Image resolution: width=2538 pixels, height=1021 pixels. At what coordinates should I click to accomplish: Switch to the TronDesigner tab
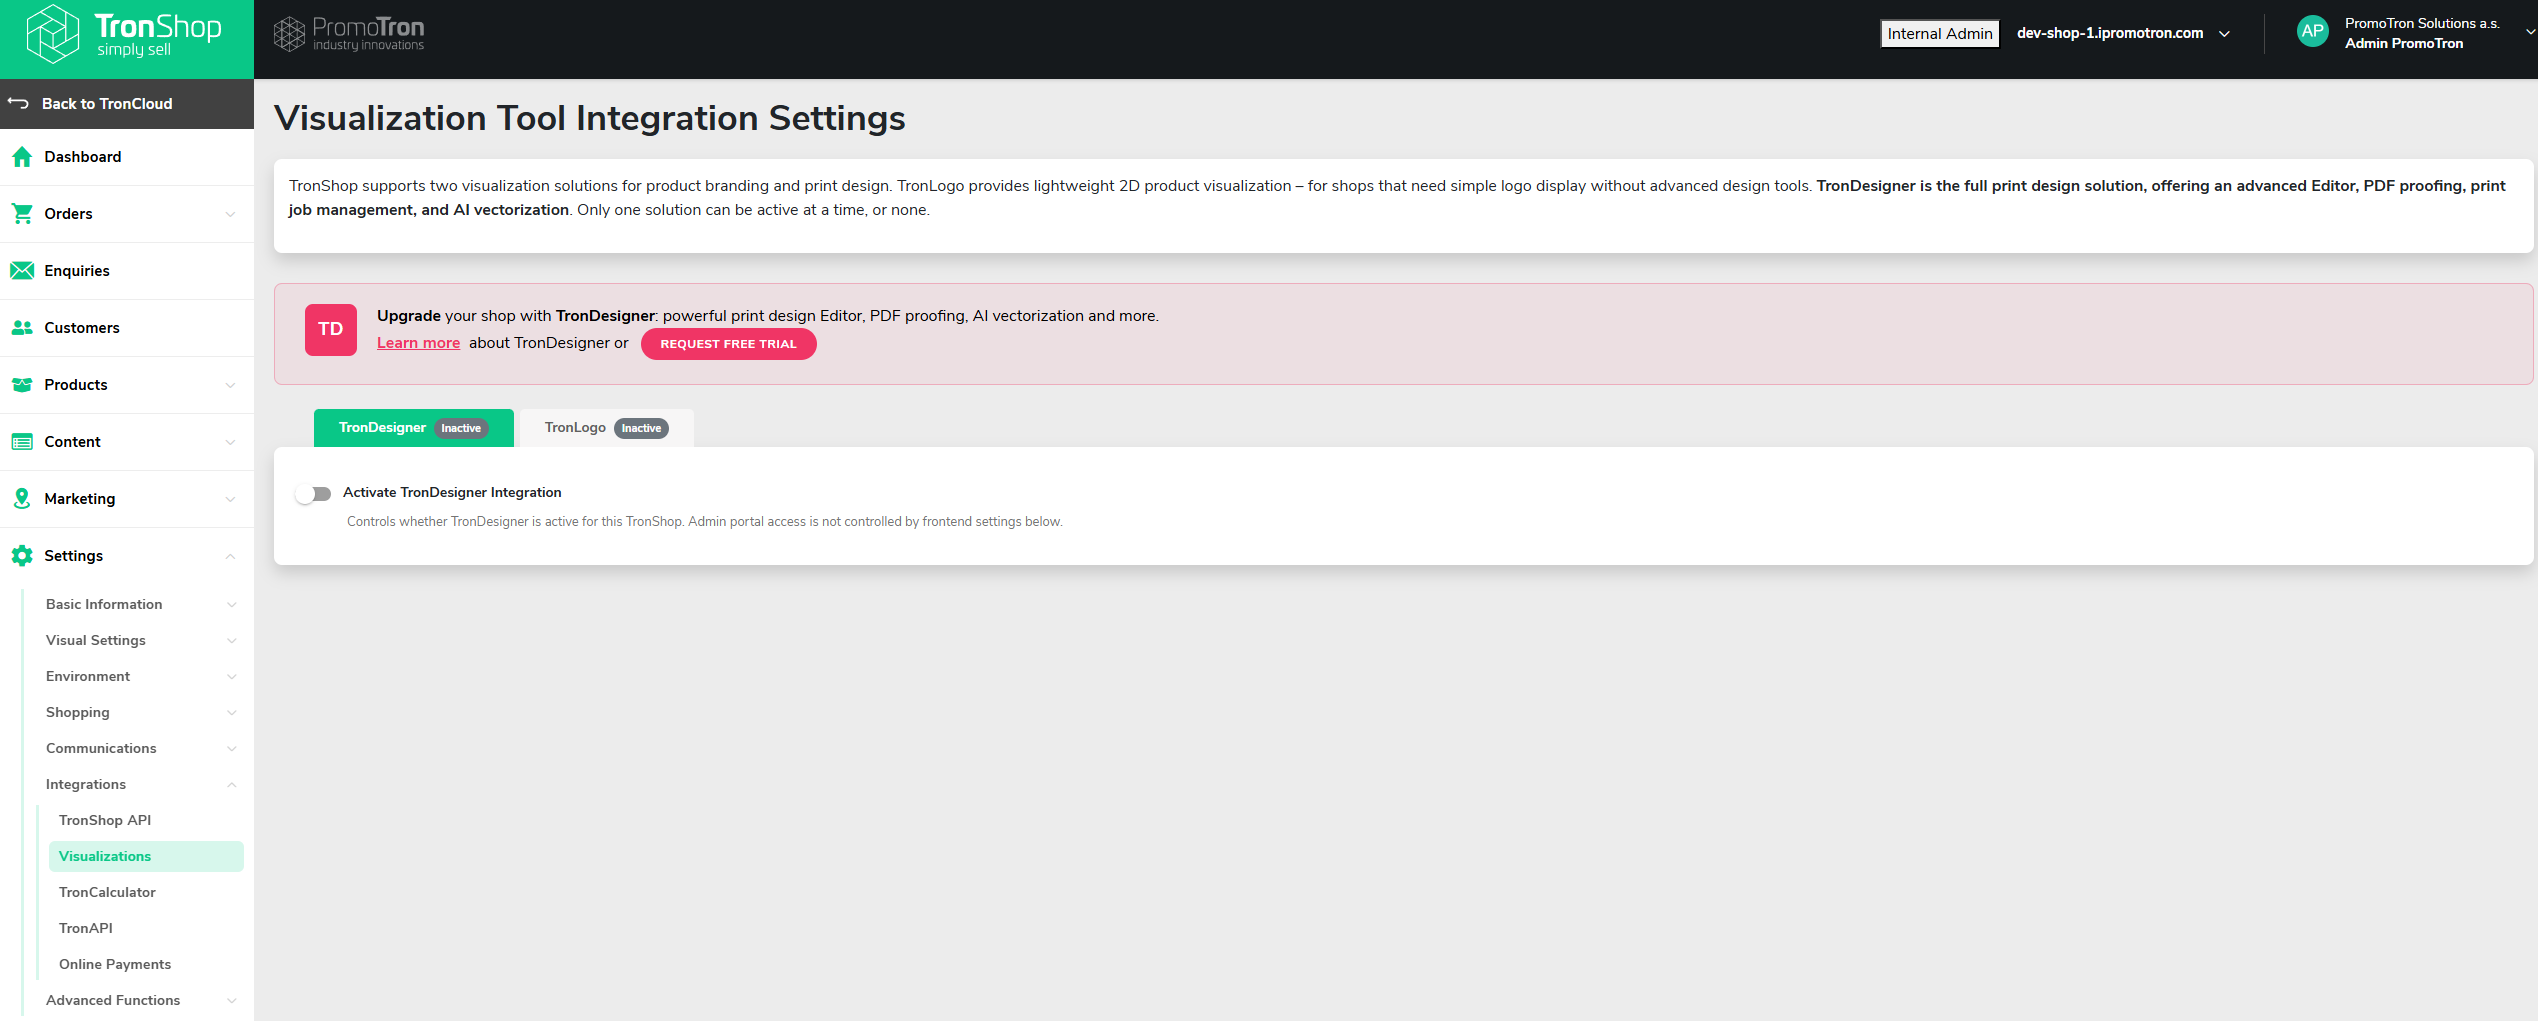click(x=413, y=427)
